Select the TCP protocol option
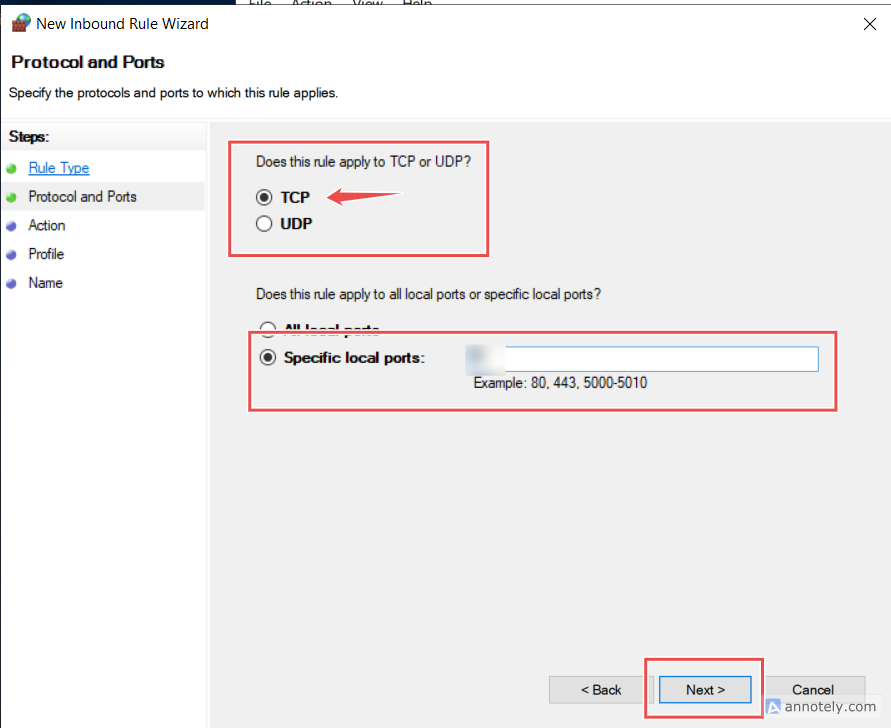This screenshot has height=728, width=891. 265,198
